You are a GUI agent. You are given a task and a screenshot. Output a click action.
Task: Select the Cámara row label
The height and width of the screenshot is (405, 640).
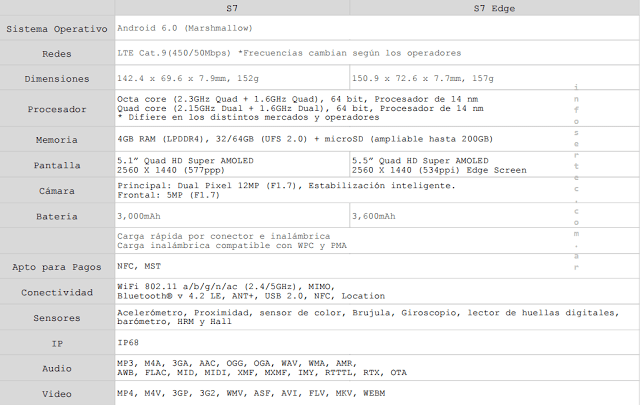click(x=56, y=190)
